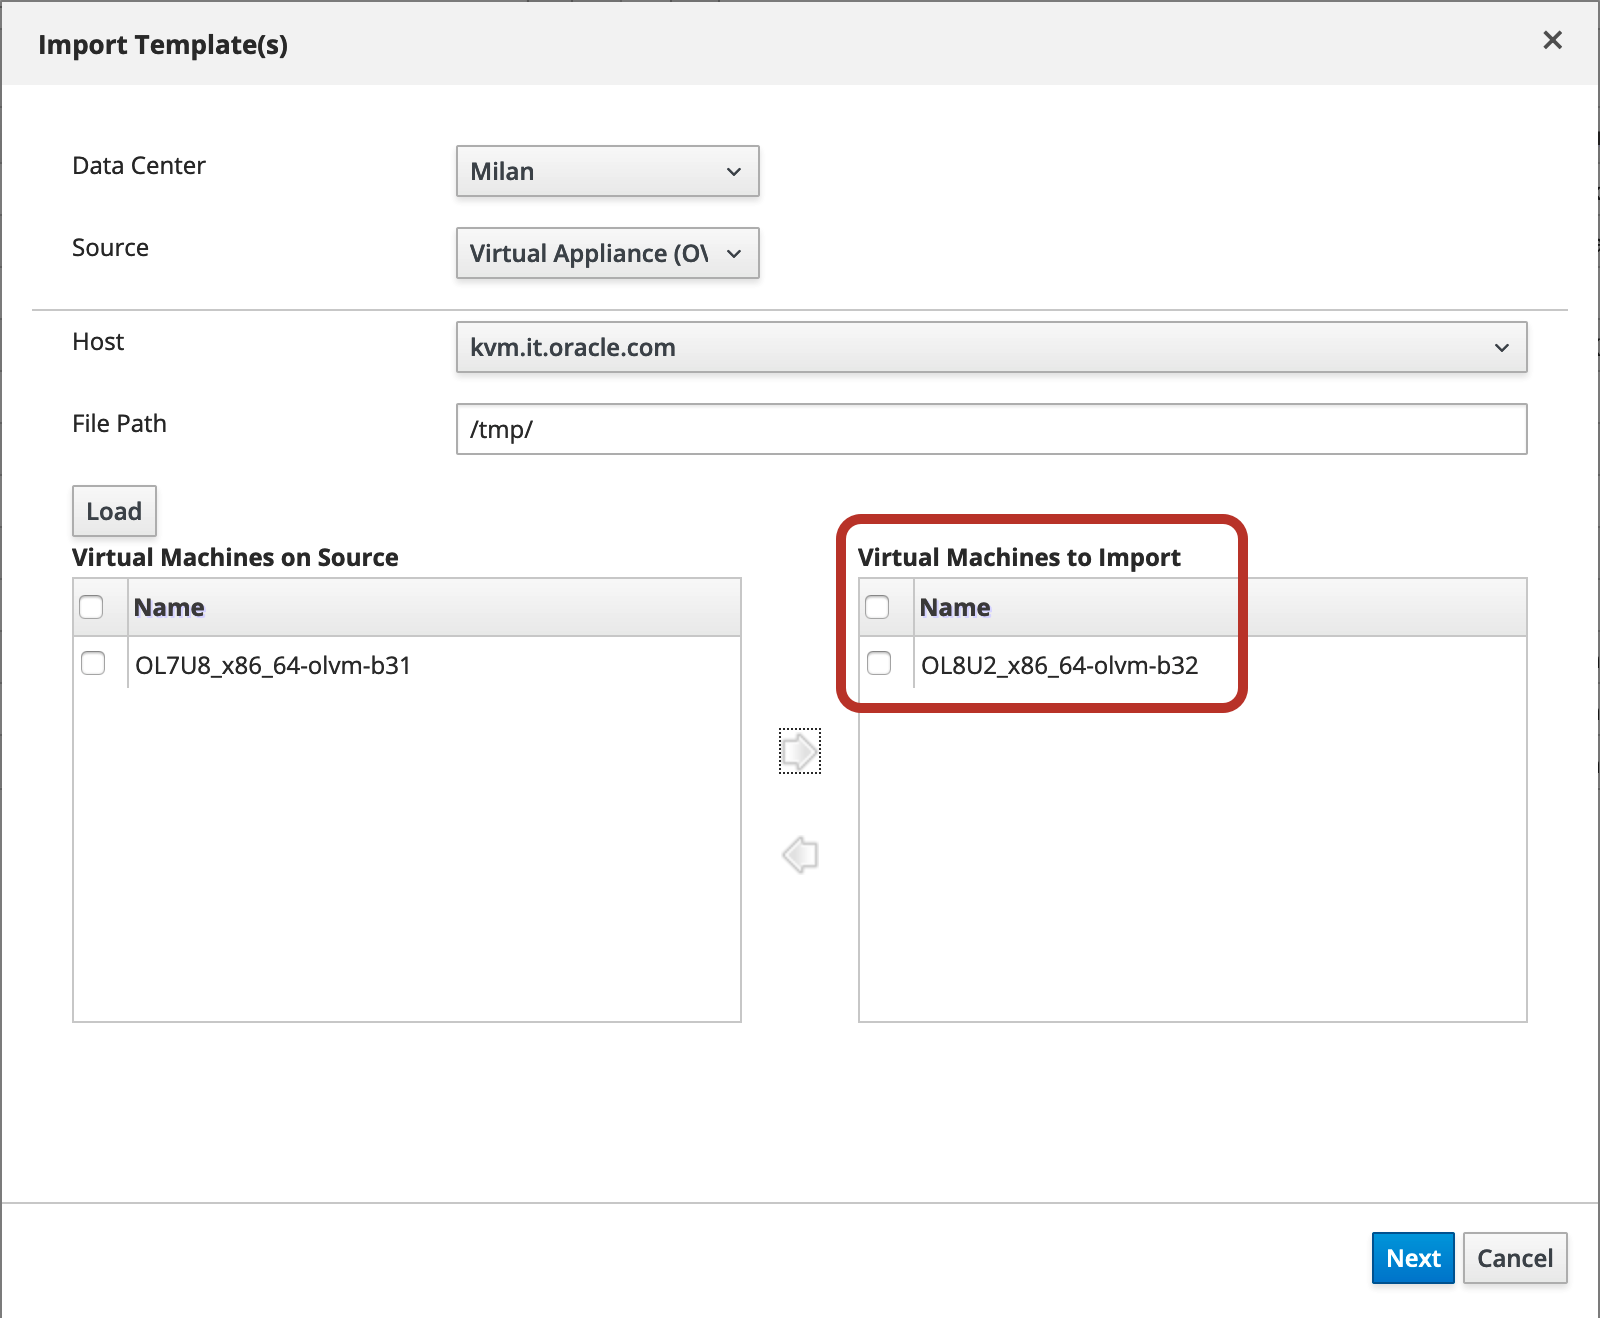Select the OL8U2_x86_64-olvm-b32 row name
Image resolution: width=1600 pixels, height=1318 pixels.
[1059, 665]
